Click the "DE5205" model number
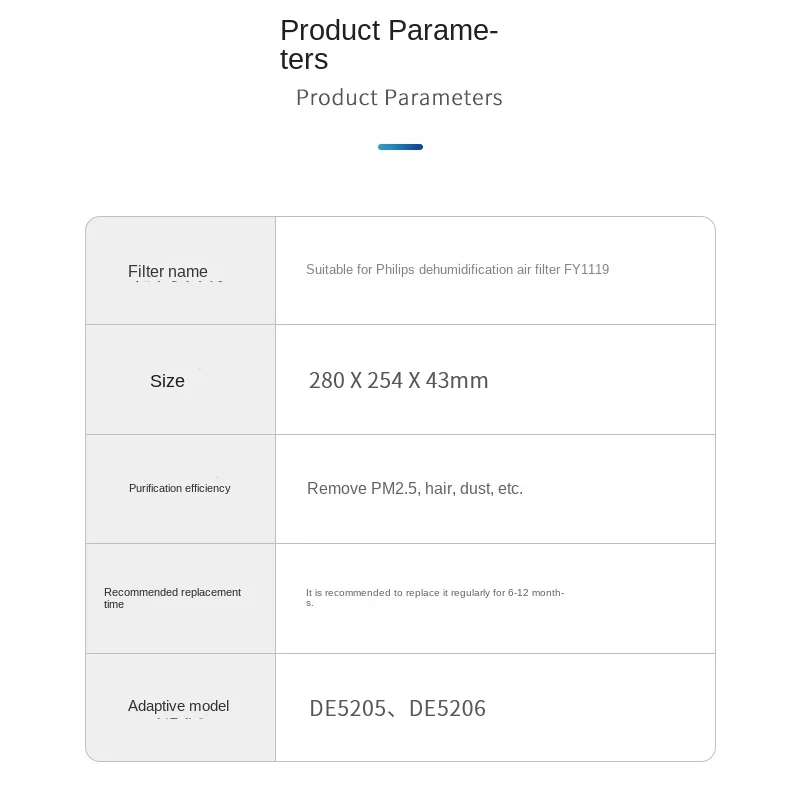This screenshot has width=800, height=800. pyautogui.click(x=347, y=709)
